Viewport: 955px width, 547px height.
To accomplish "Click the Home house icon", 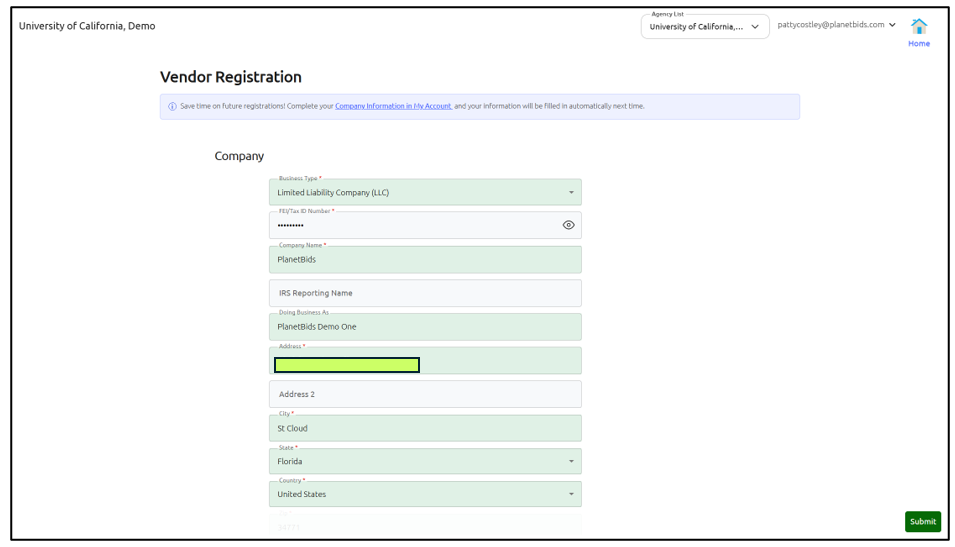I will 918,26.
